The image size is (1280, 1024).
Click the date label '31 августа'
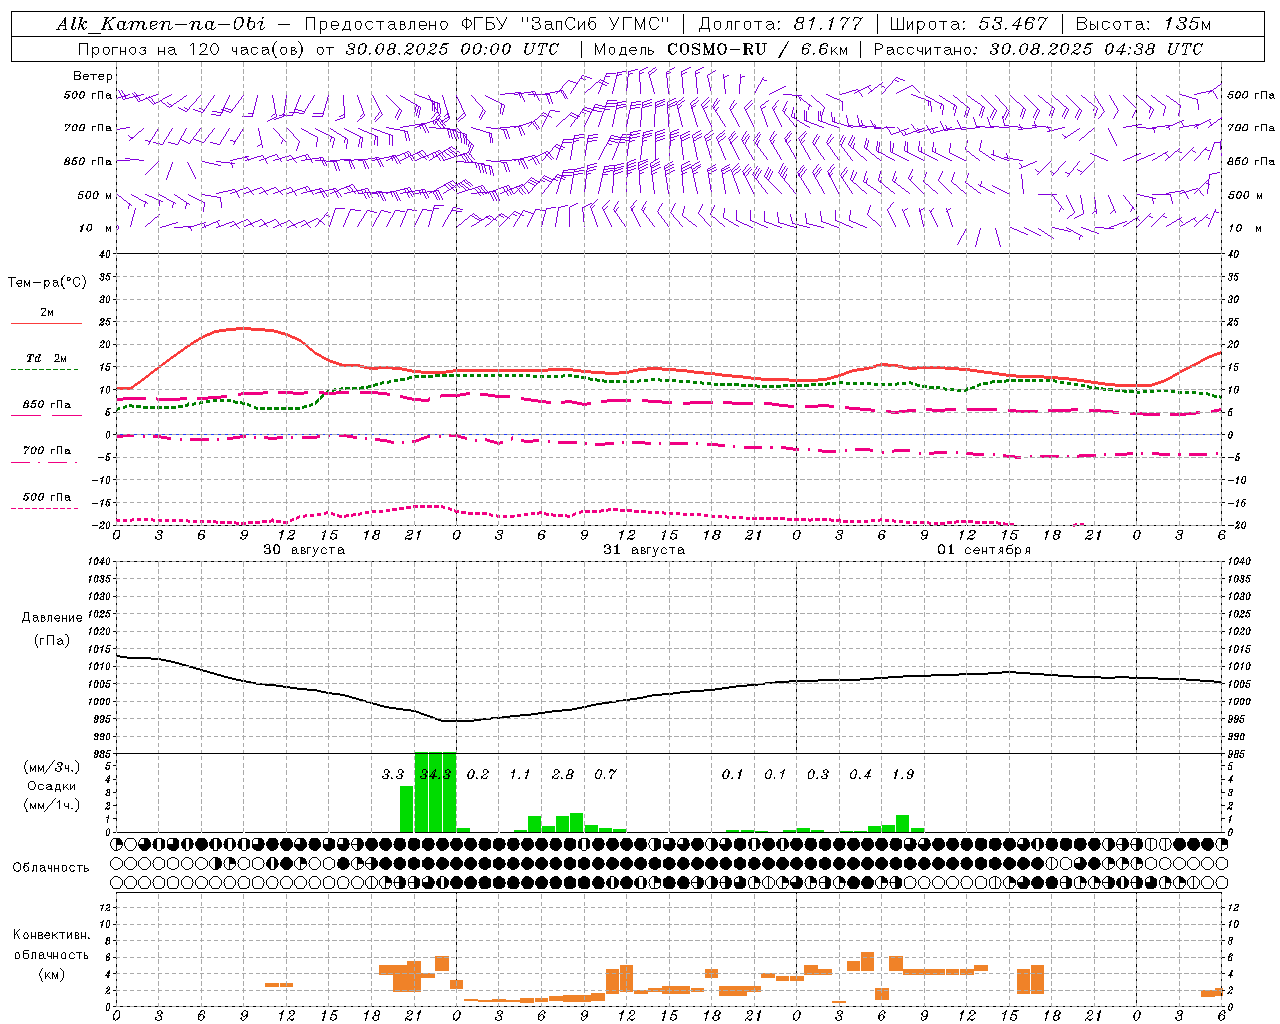[x=644, y=550]
